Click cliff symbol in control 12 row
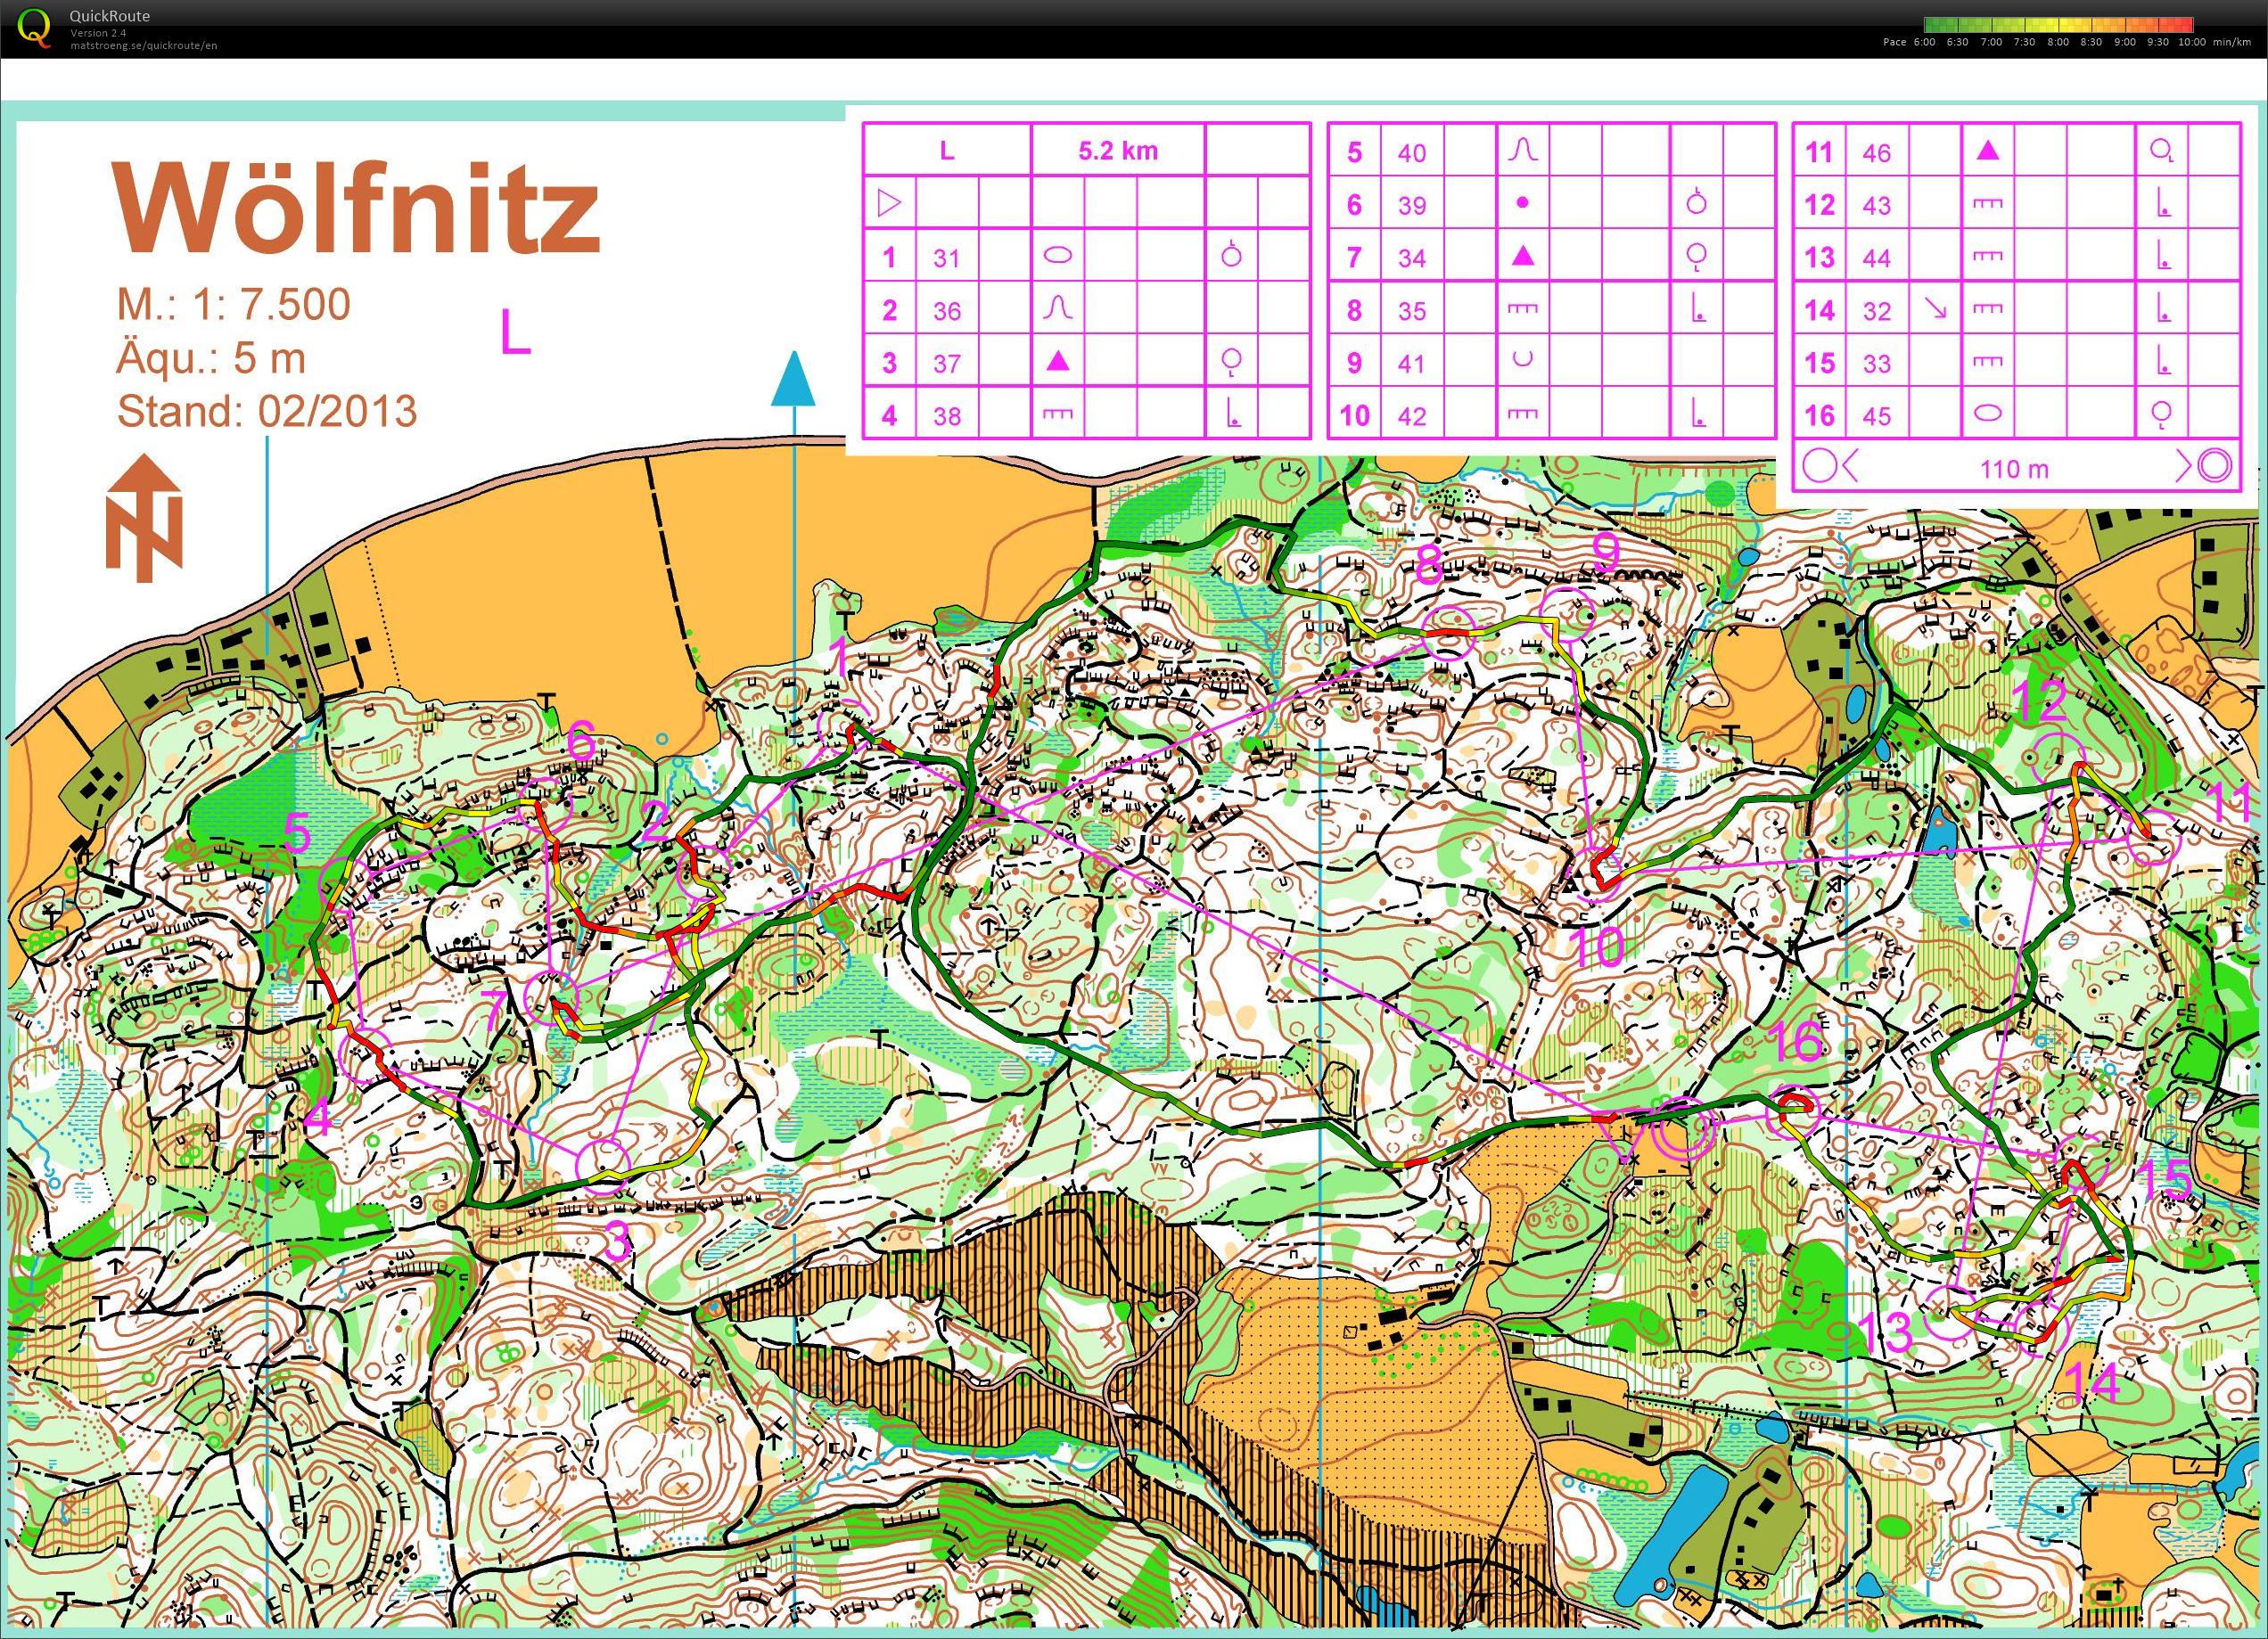2268x1639 pixels. pos(1988,203)
